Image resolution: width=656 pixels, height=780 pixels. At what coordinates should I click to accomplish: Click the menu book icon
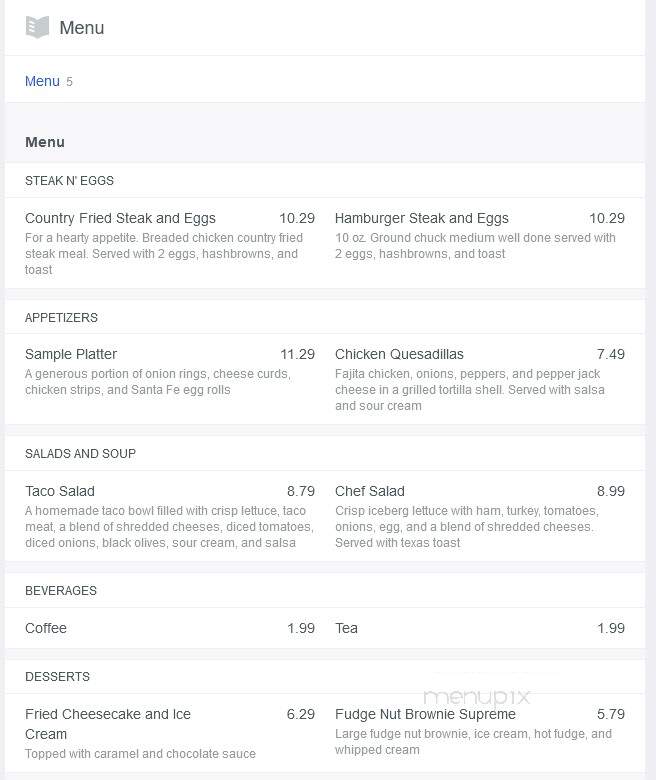click(x=37, y=27)
